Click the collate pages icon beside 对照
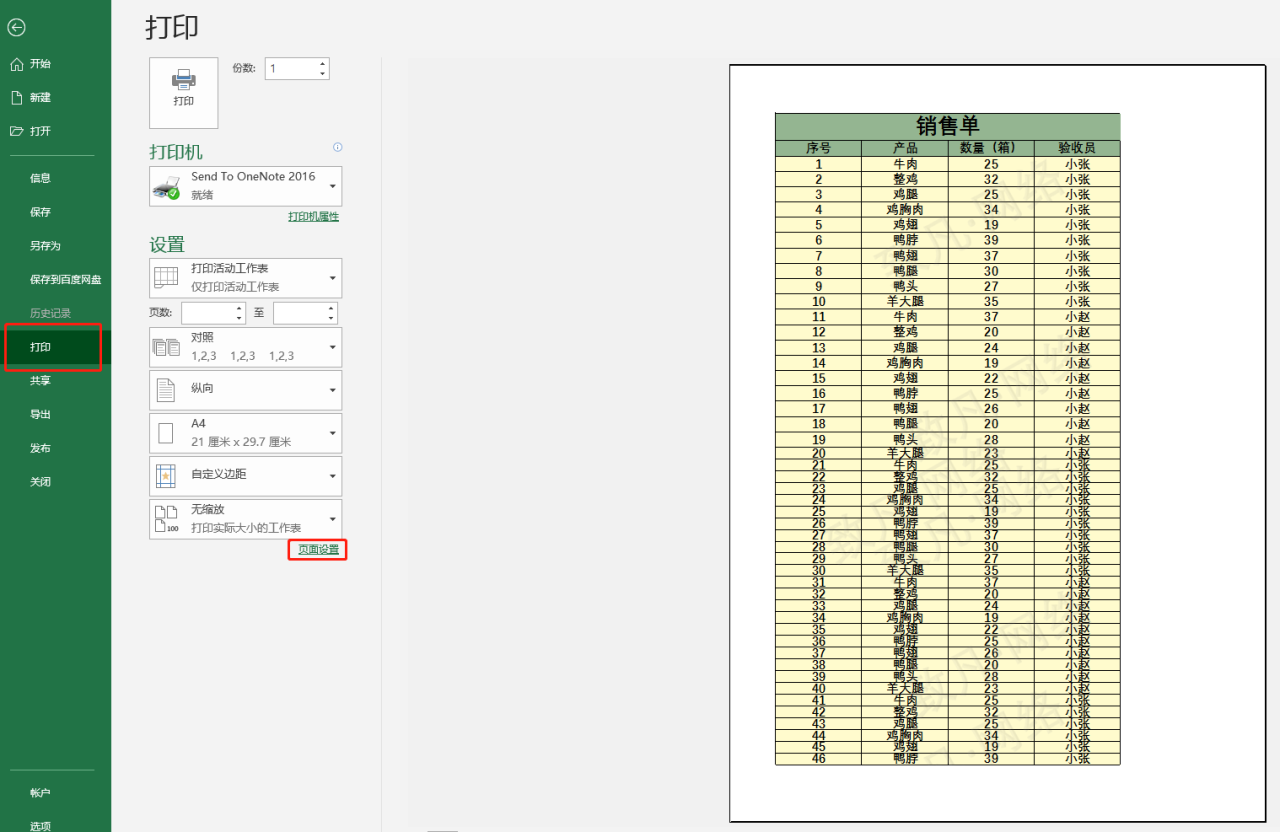Screen dimensions: 1280x832 pos(166,347)
